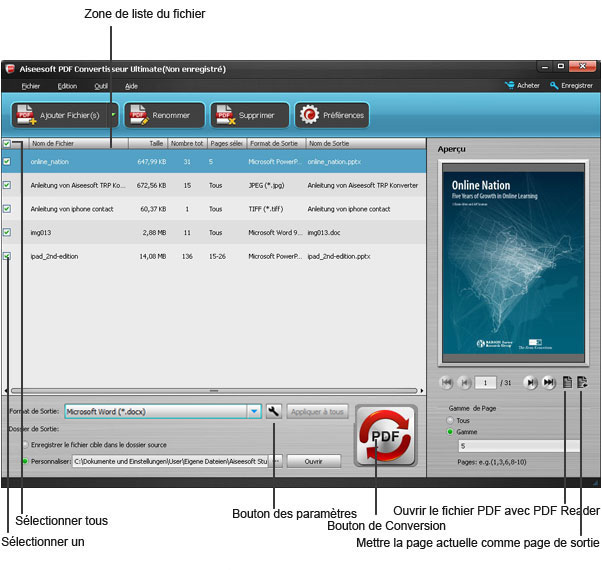Select the Tous page range radio button

(x=449, y=420)
